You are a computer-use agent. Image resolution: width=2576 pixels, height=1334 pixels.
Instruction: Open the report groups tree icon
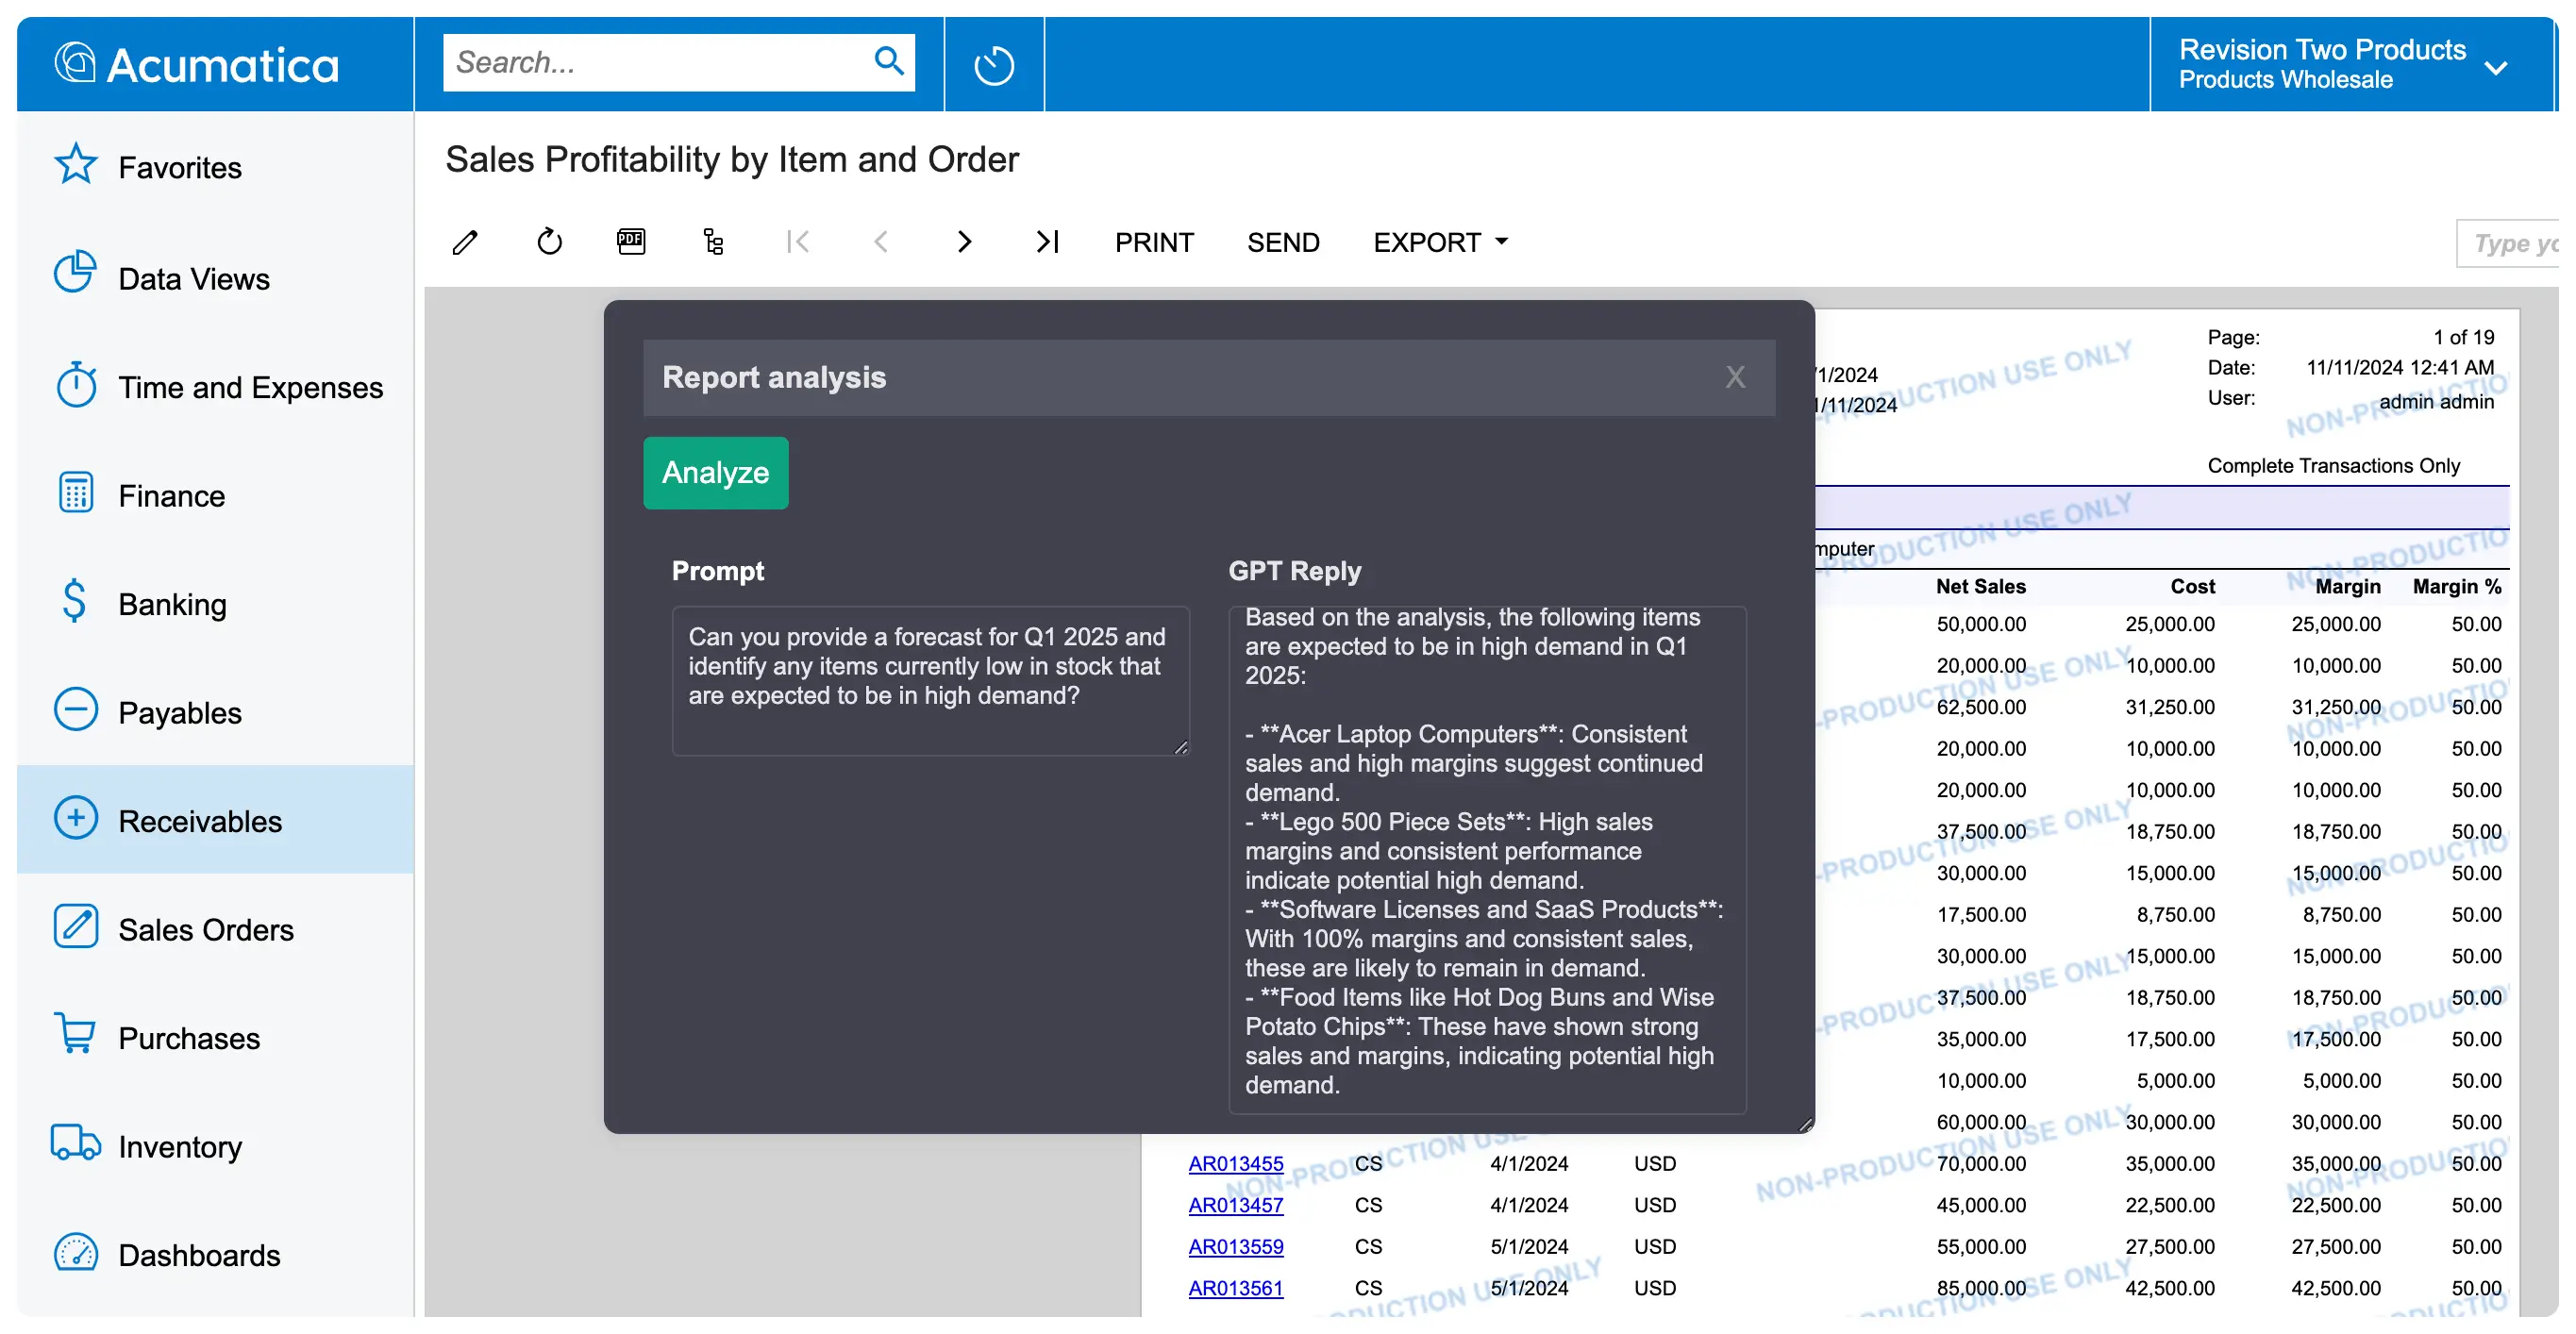pyautogui.click(x=713, y=242)
